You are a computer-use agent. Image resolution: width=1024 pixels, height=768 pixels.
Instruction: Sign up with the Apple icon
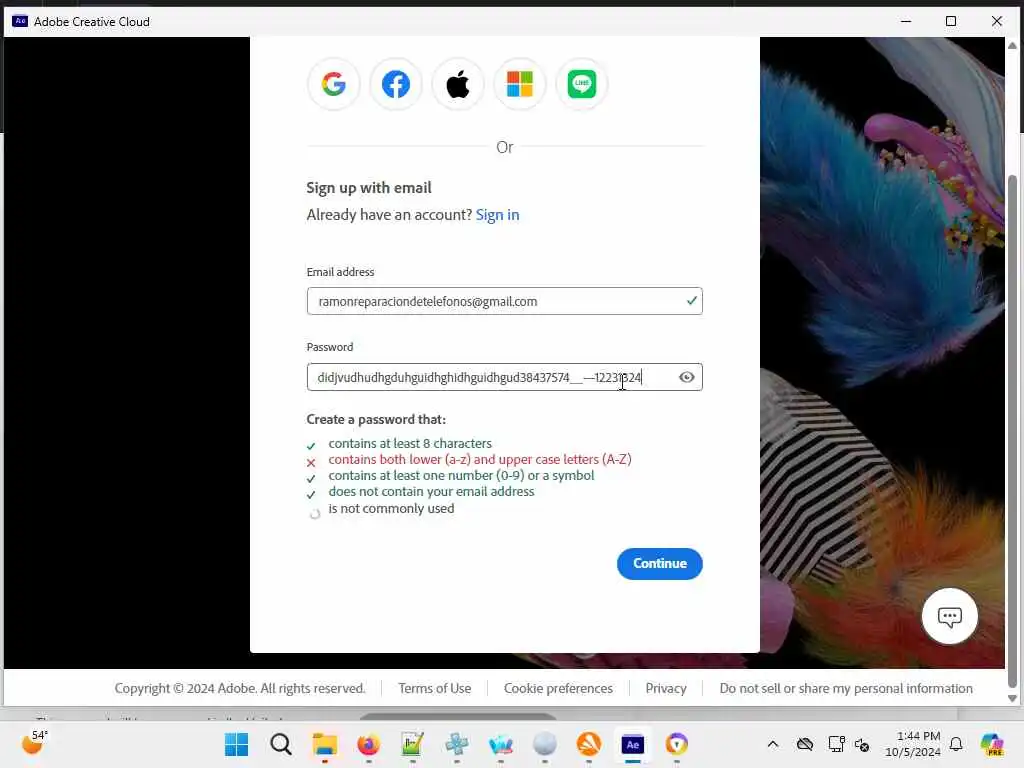click(x=458, y=84)
